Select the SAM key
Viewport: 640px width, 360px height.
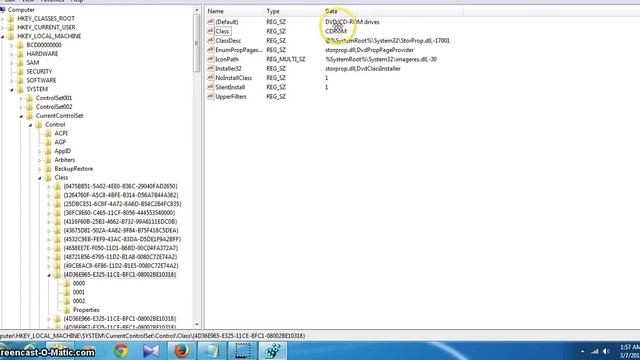click(x=33, y=62)
